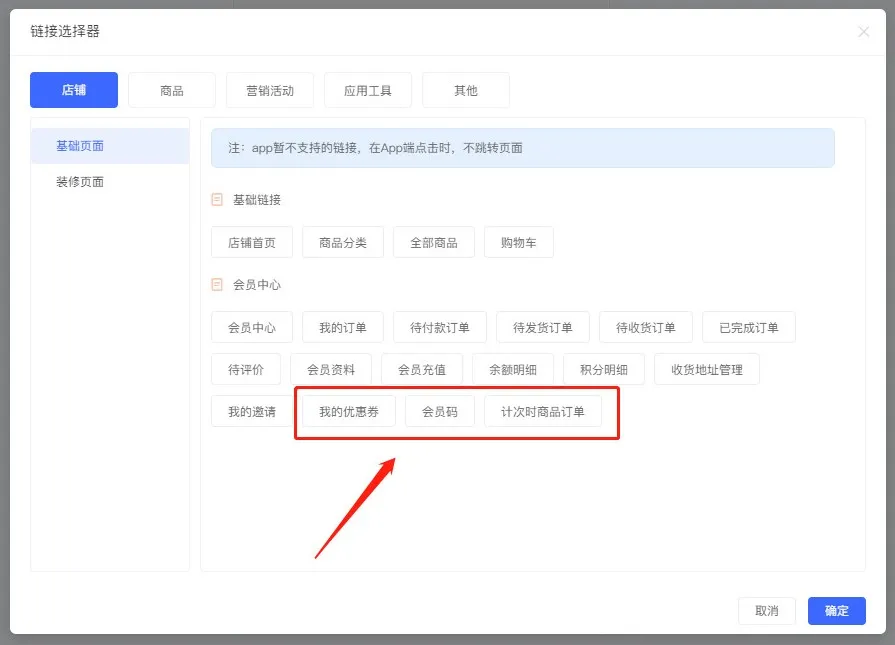The width and height of the screenshot is (895, 645).
Task: Select 计次时商品订单 option
Action: pos(543,412)
